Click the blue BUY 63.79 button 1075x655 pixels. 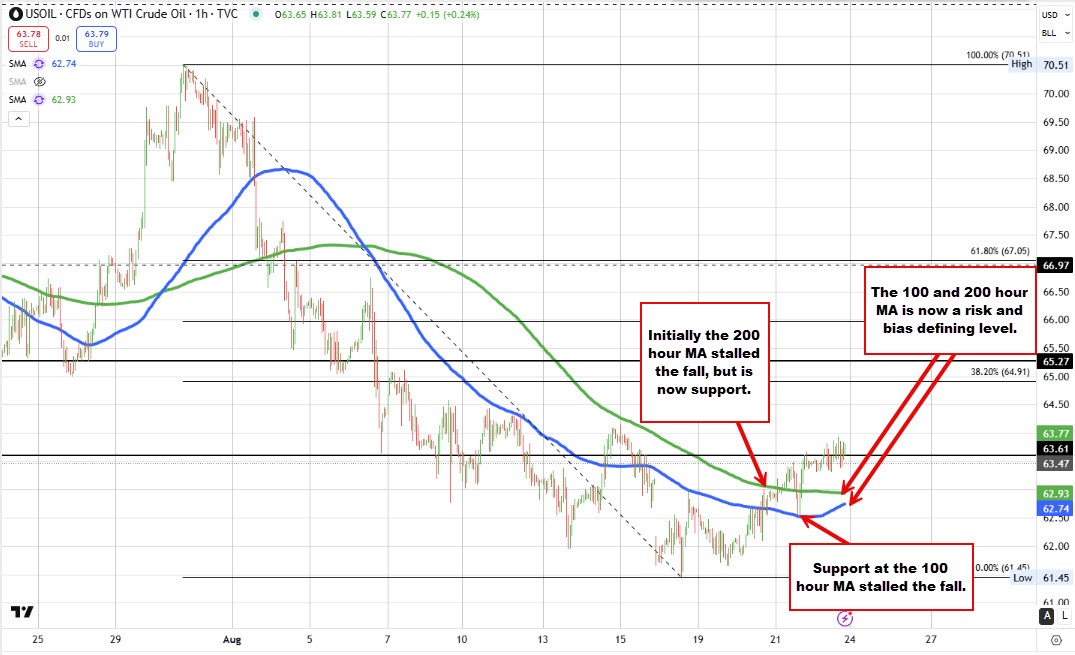(x=96, y=38)
